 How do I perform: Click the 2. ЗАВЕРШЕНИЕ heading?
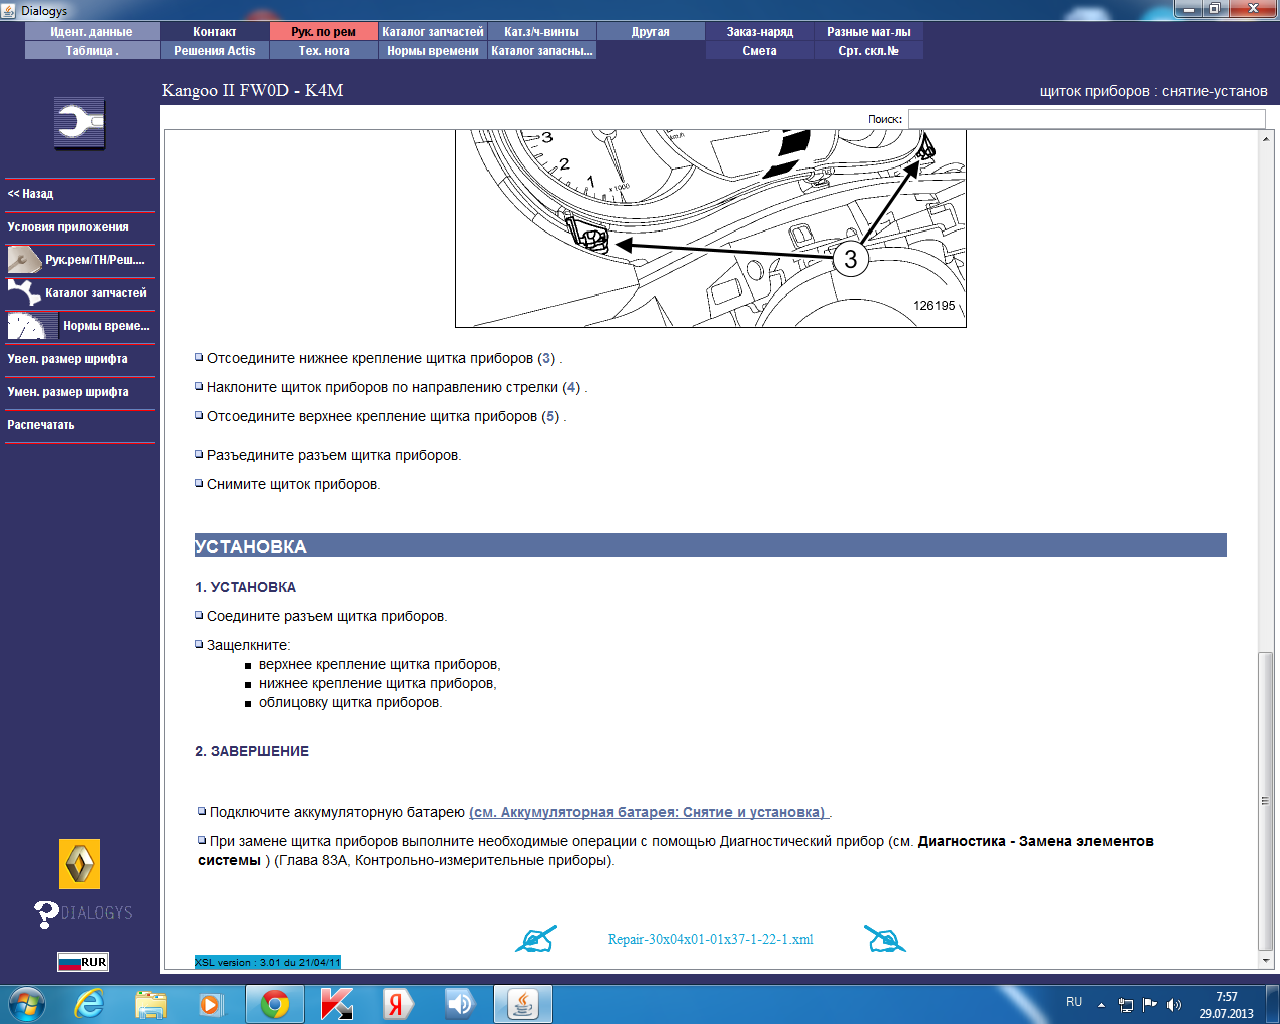[252, 751]
